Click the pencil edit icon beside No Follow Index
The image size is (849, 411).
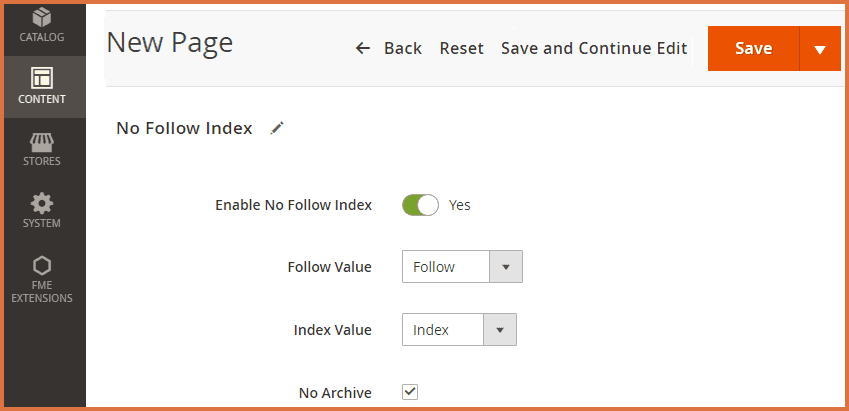pyautogui.click(x=277, y=128)
